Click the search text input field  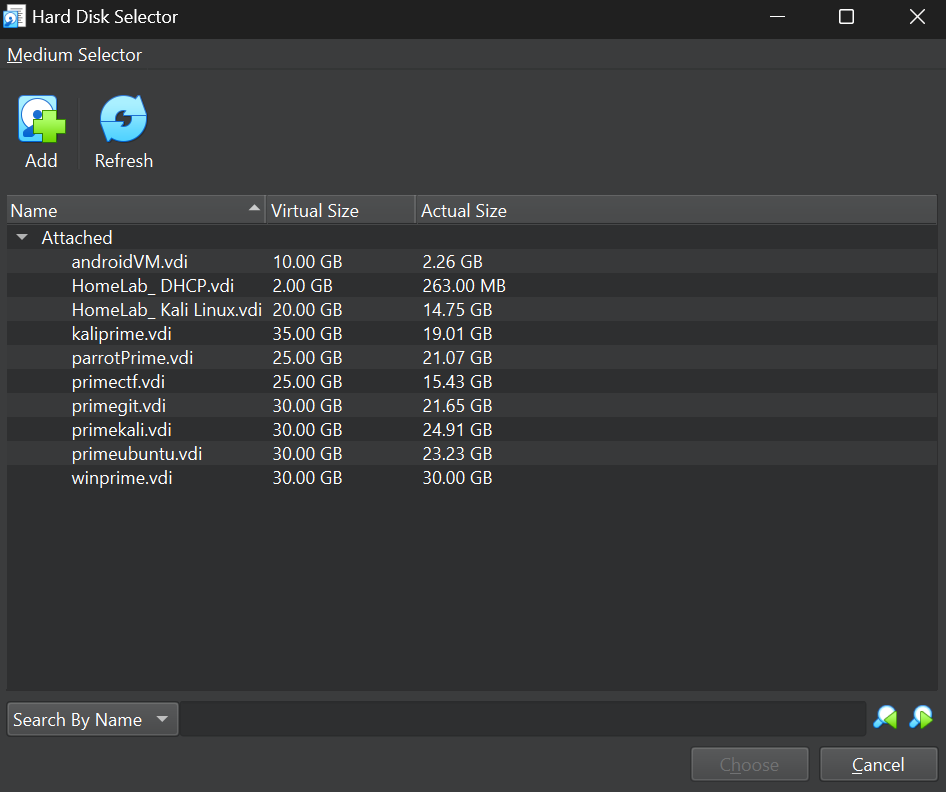[523, 719]
